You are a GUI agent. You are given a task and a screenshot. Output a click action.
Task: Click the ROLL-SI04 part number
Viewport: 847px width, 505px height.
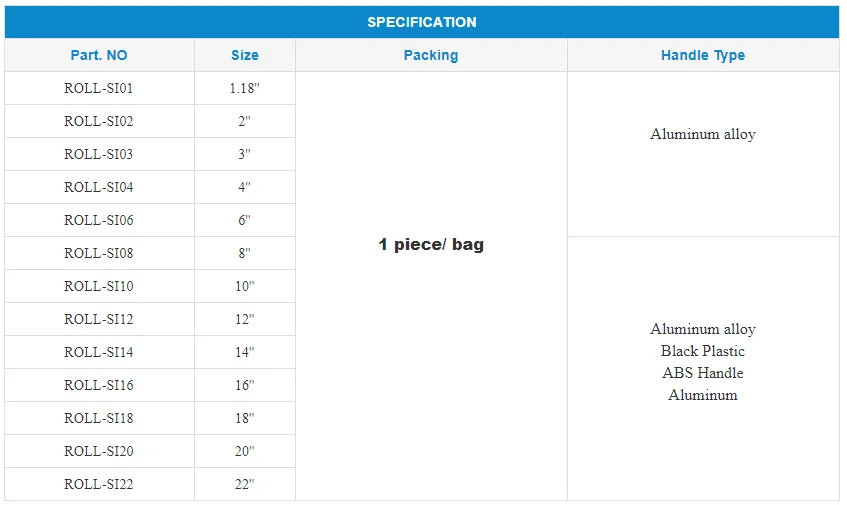point(99,187)
